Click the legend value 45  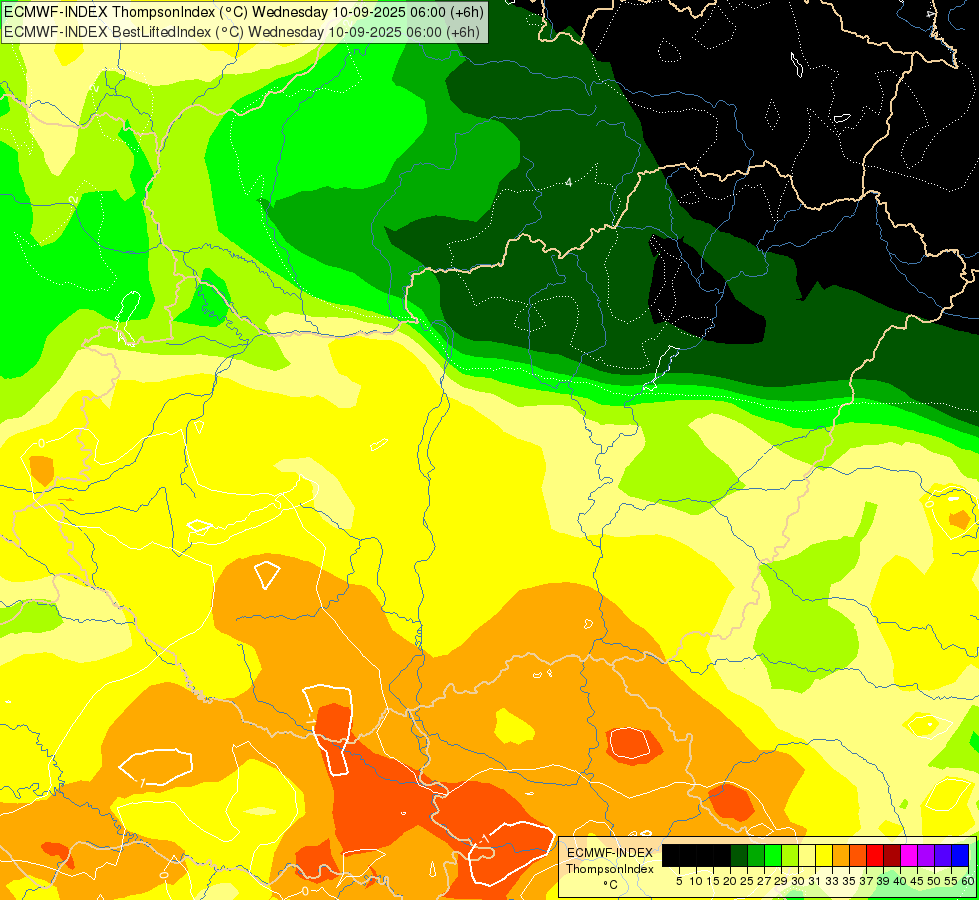click(x=917, y=881)
